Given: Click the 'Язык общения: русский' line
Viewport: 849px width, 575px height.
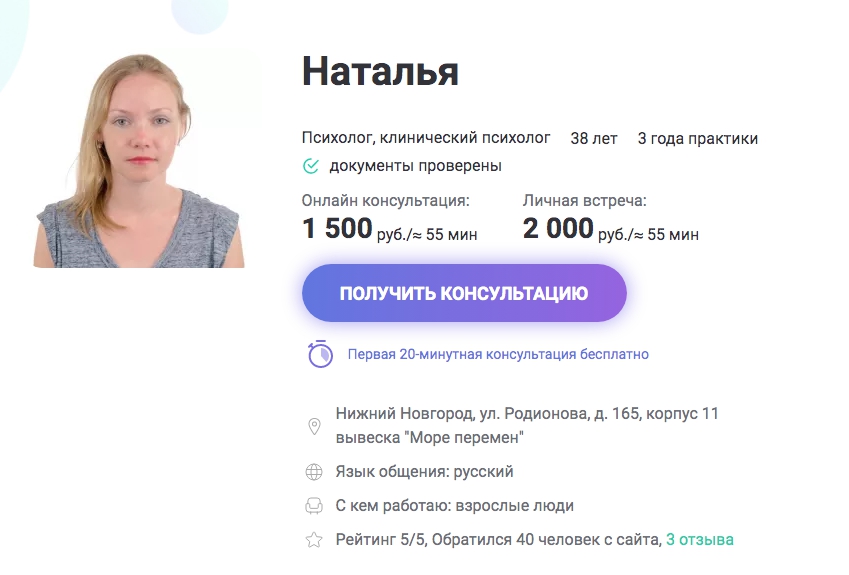Looking at the screenshot, I should pos(424,472).
